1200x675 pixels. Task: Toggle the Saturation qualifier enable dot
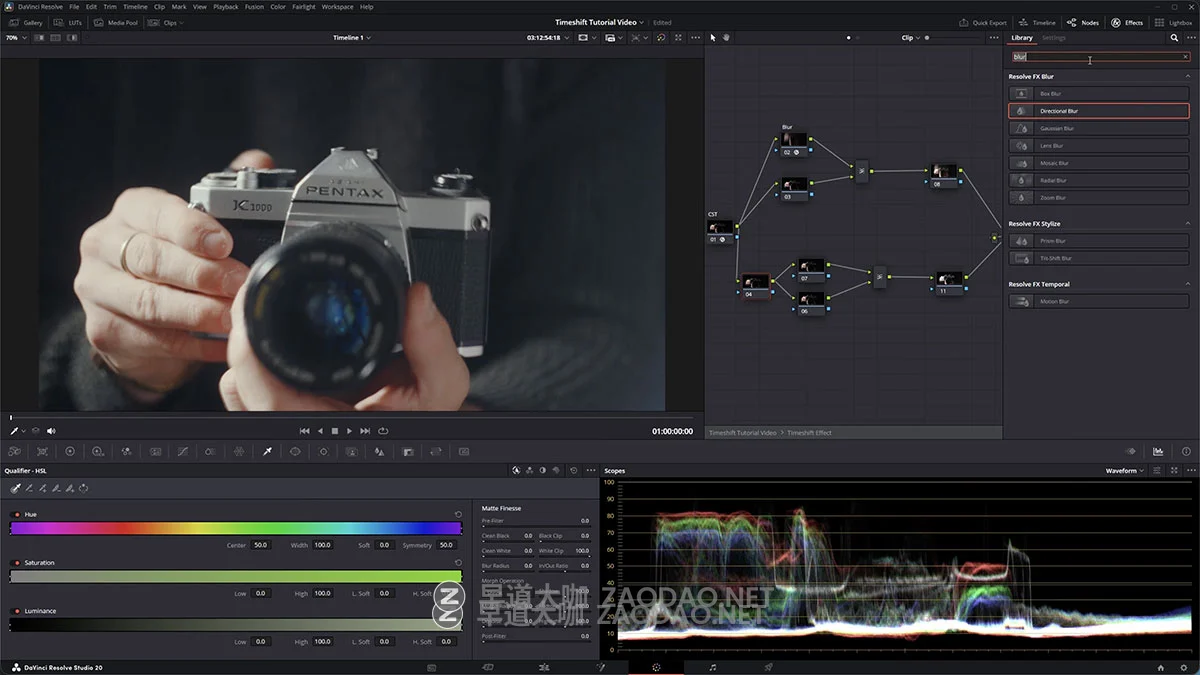click(x=15, y=563)
